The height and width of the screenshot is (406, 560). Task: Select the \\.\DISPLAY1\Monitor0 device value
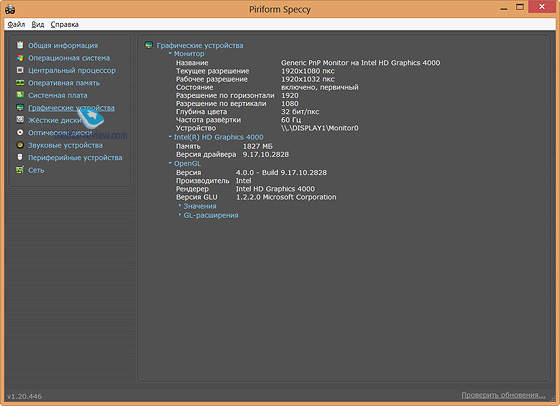(x=320, y=128)
